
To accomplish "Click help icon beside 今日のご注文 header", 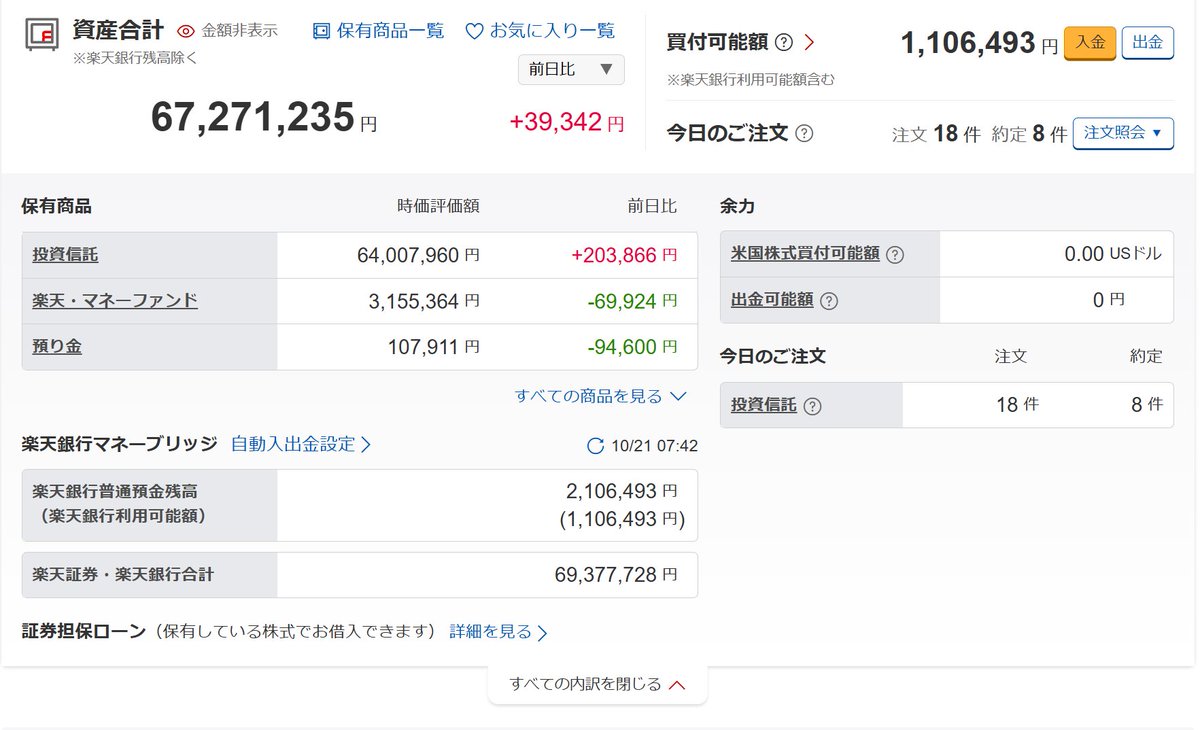I will [804, 133].
